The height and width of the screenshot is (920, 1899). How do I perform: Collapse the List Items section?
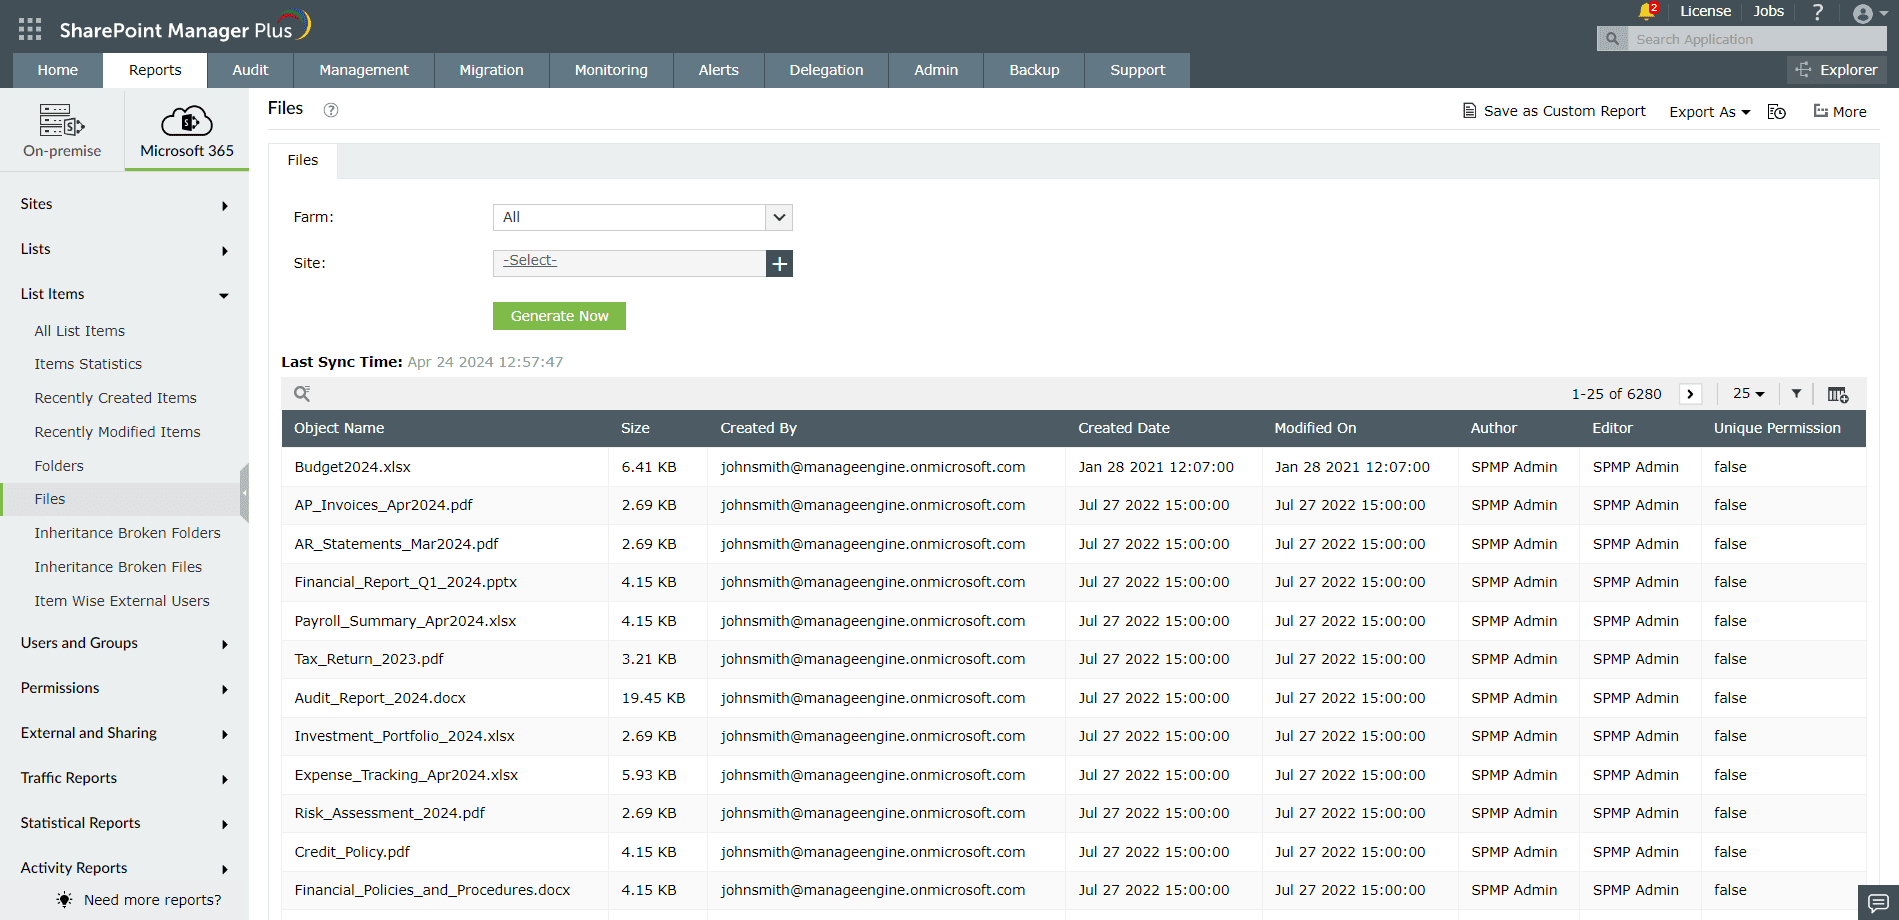[x=224, y=295]
